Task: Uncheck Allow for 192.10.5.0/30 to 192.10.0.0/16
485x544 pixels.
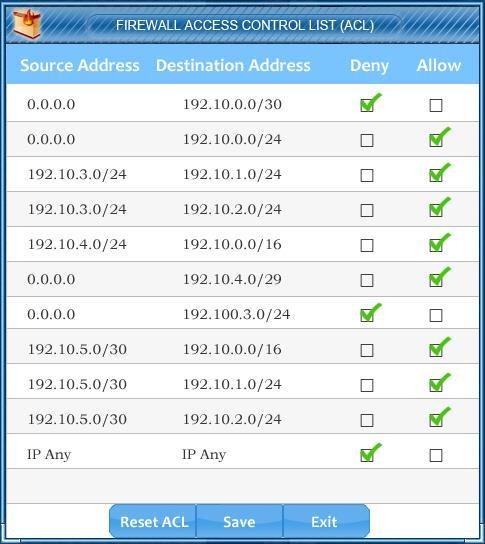Action: (436, 350)
